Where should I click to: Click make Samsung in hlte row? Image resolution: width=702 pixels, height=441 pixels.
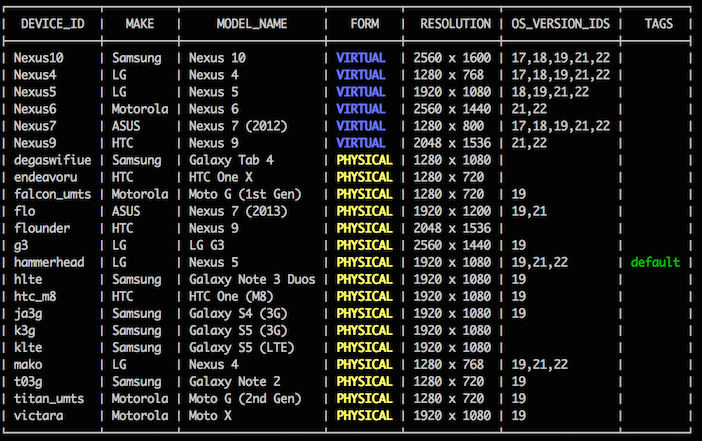coord(137,279)
